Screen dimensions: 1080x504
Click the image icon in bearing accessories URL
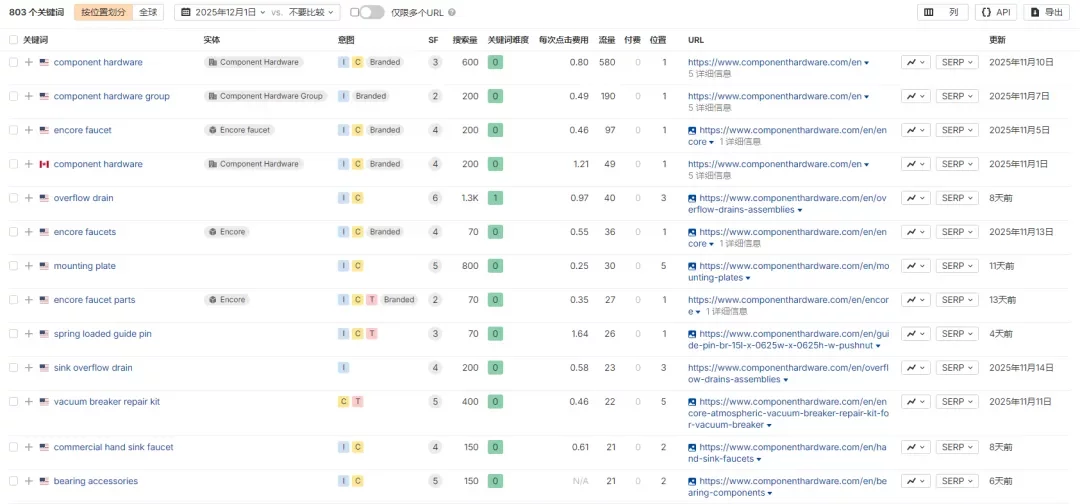[x=692, y=481]
